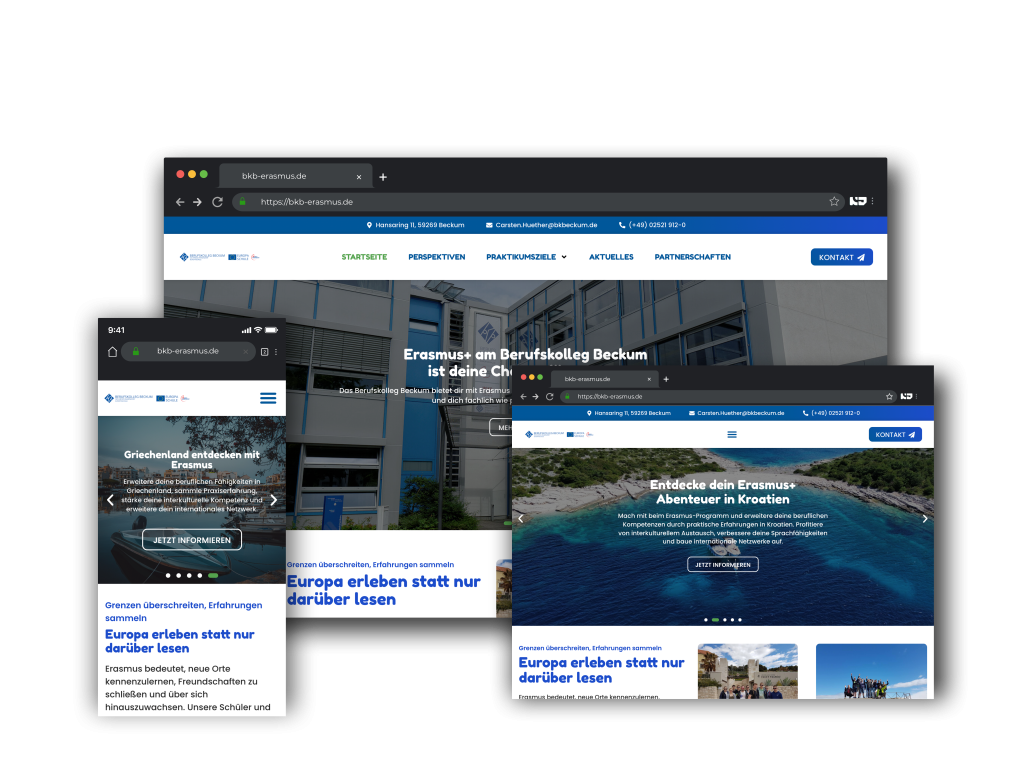Select the bkb-erasmus.de tab in the large browser
The height and width of the screenshot is (768, 1024).
click(x=296, y=176)
